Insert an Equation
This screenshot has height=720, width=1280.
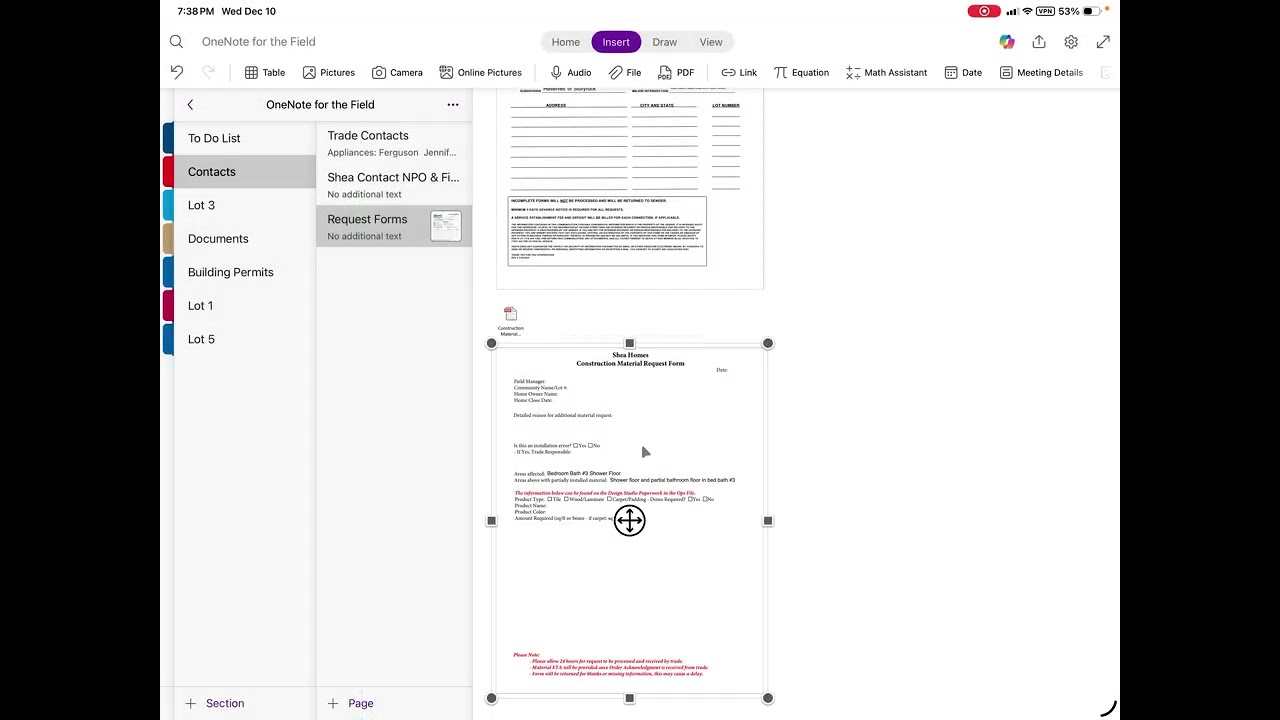[x=801, y=72]
